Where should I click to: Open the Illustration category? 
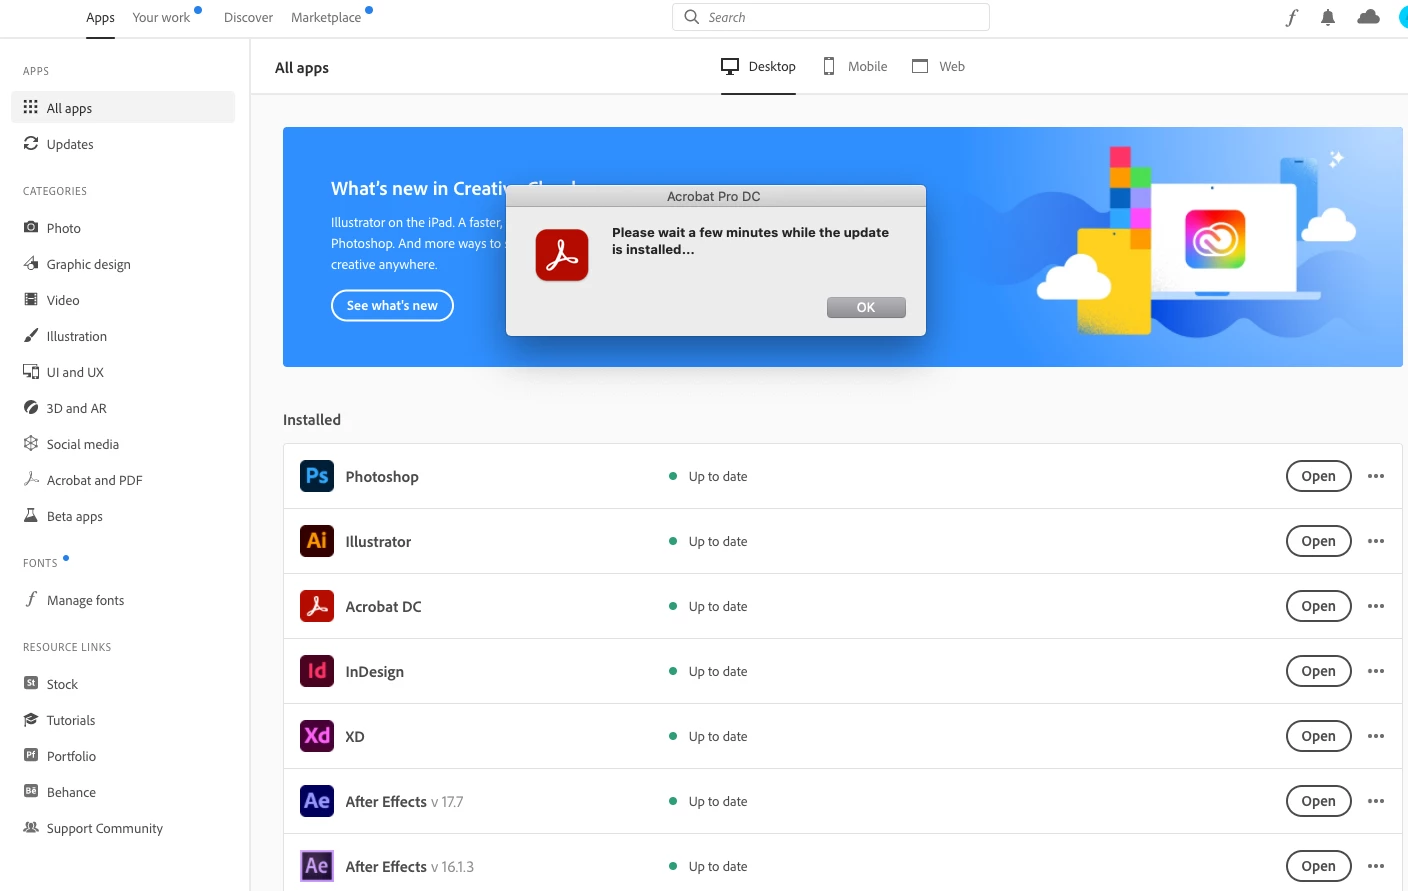pyautogui.click(x=123, y=336)
